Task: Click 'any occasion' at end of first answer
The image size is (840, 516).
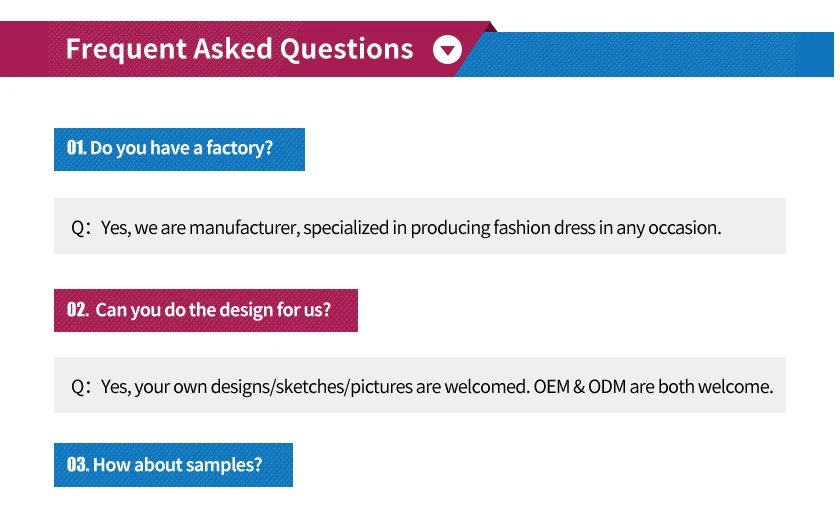Action: tap(668, 227)
